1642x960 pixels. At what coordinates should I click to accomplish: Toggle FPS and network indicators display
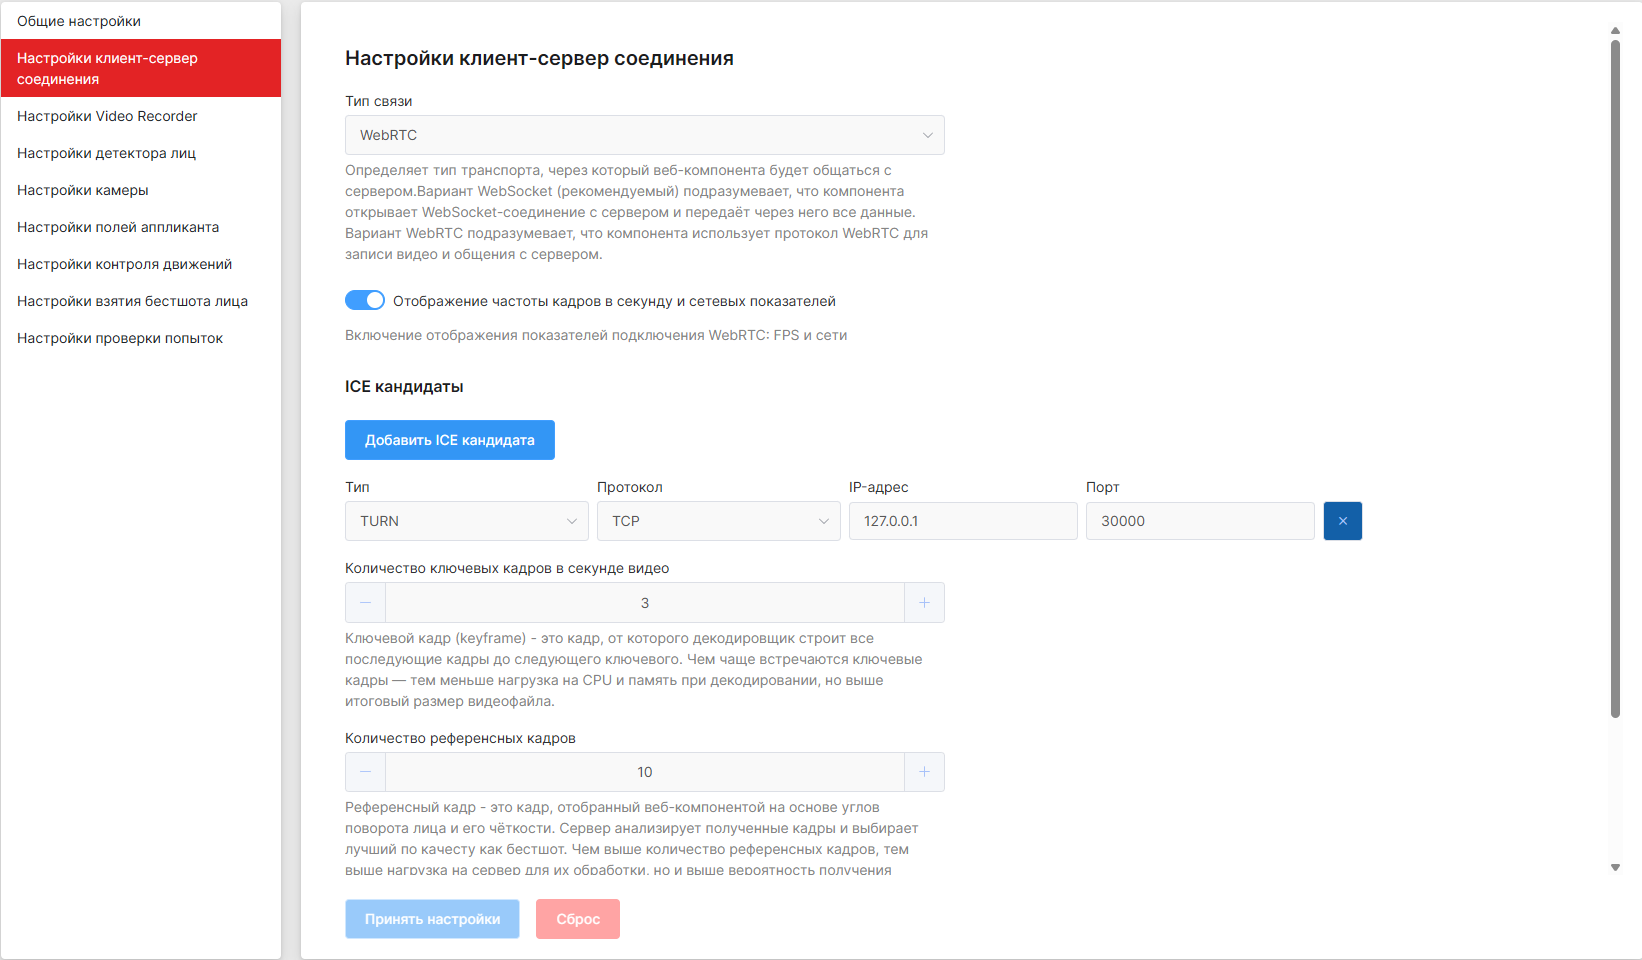(365, 301)
